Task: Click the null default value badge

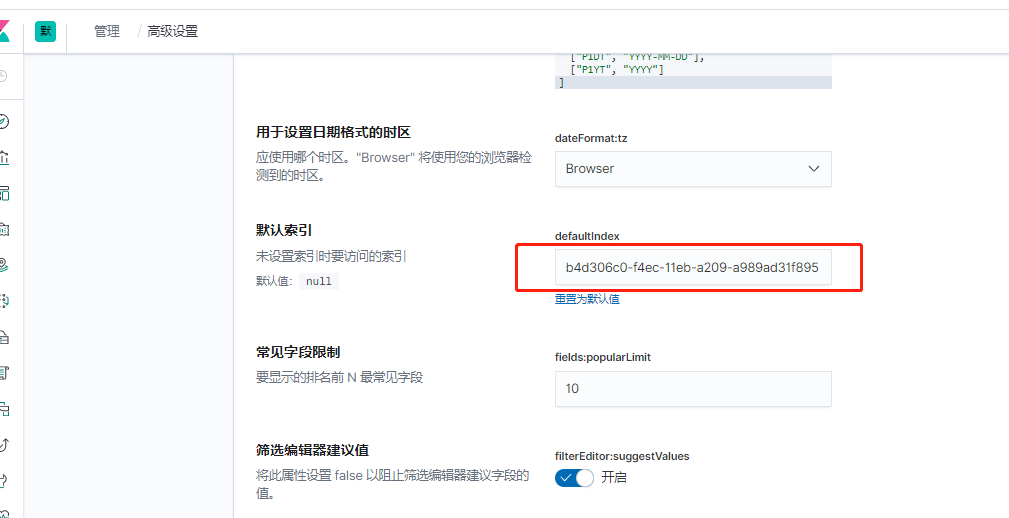Action: pos(319,281)
